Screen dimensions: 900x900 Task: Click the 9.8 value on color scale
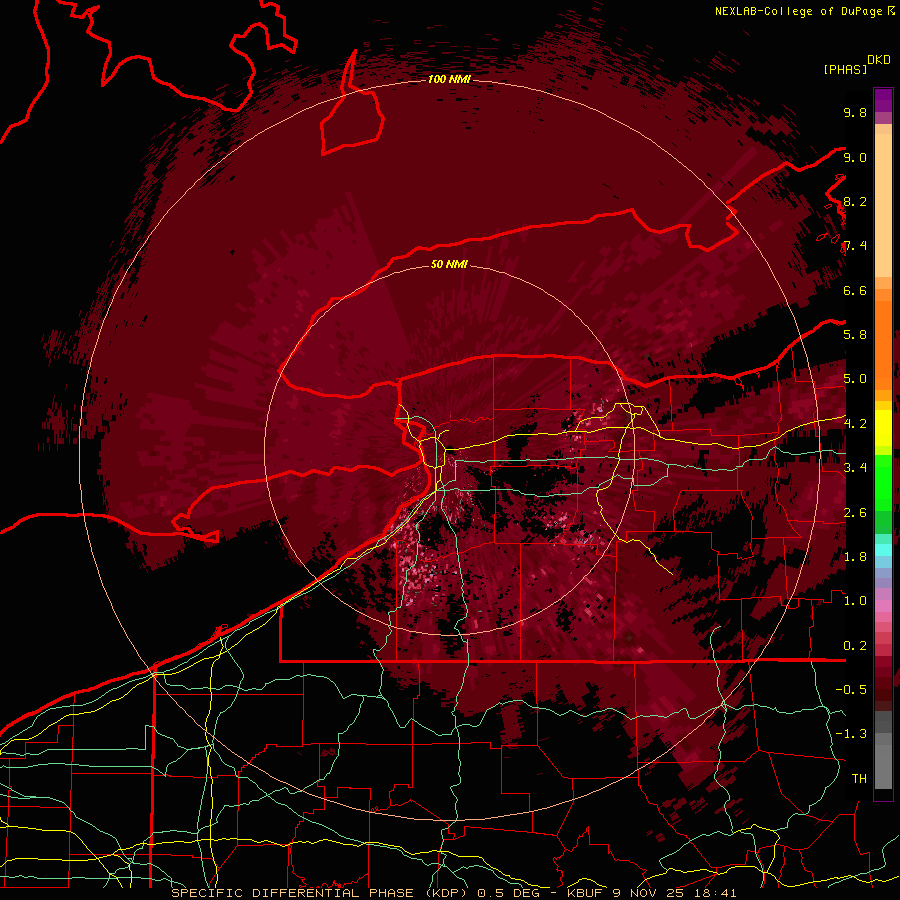855,112
